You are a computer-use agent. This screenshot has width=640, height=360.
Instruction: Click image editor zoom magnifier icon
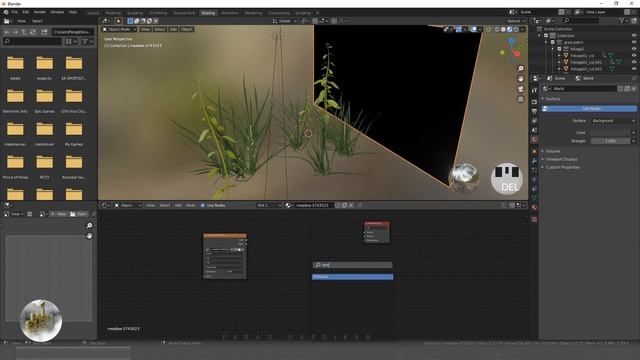click(x=89, y=226)
